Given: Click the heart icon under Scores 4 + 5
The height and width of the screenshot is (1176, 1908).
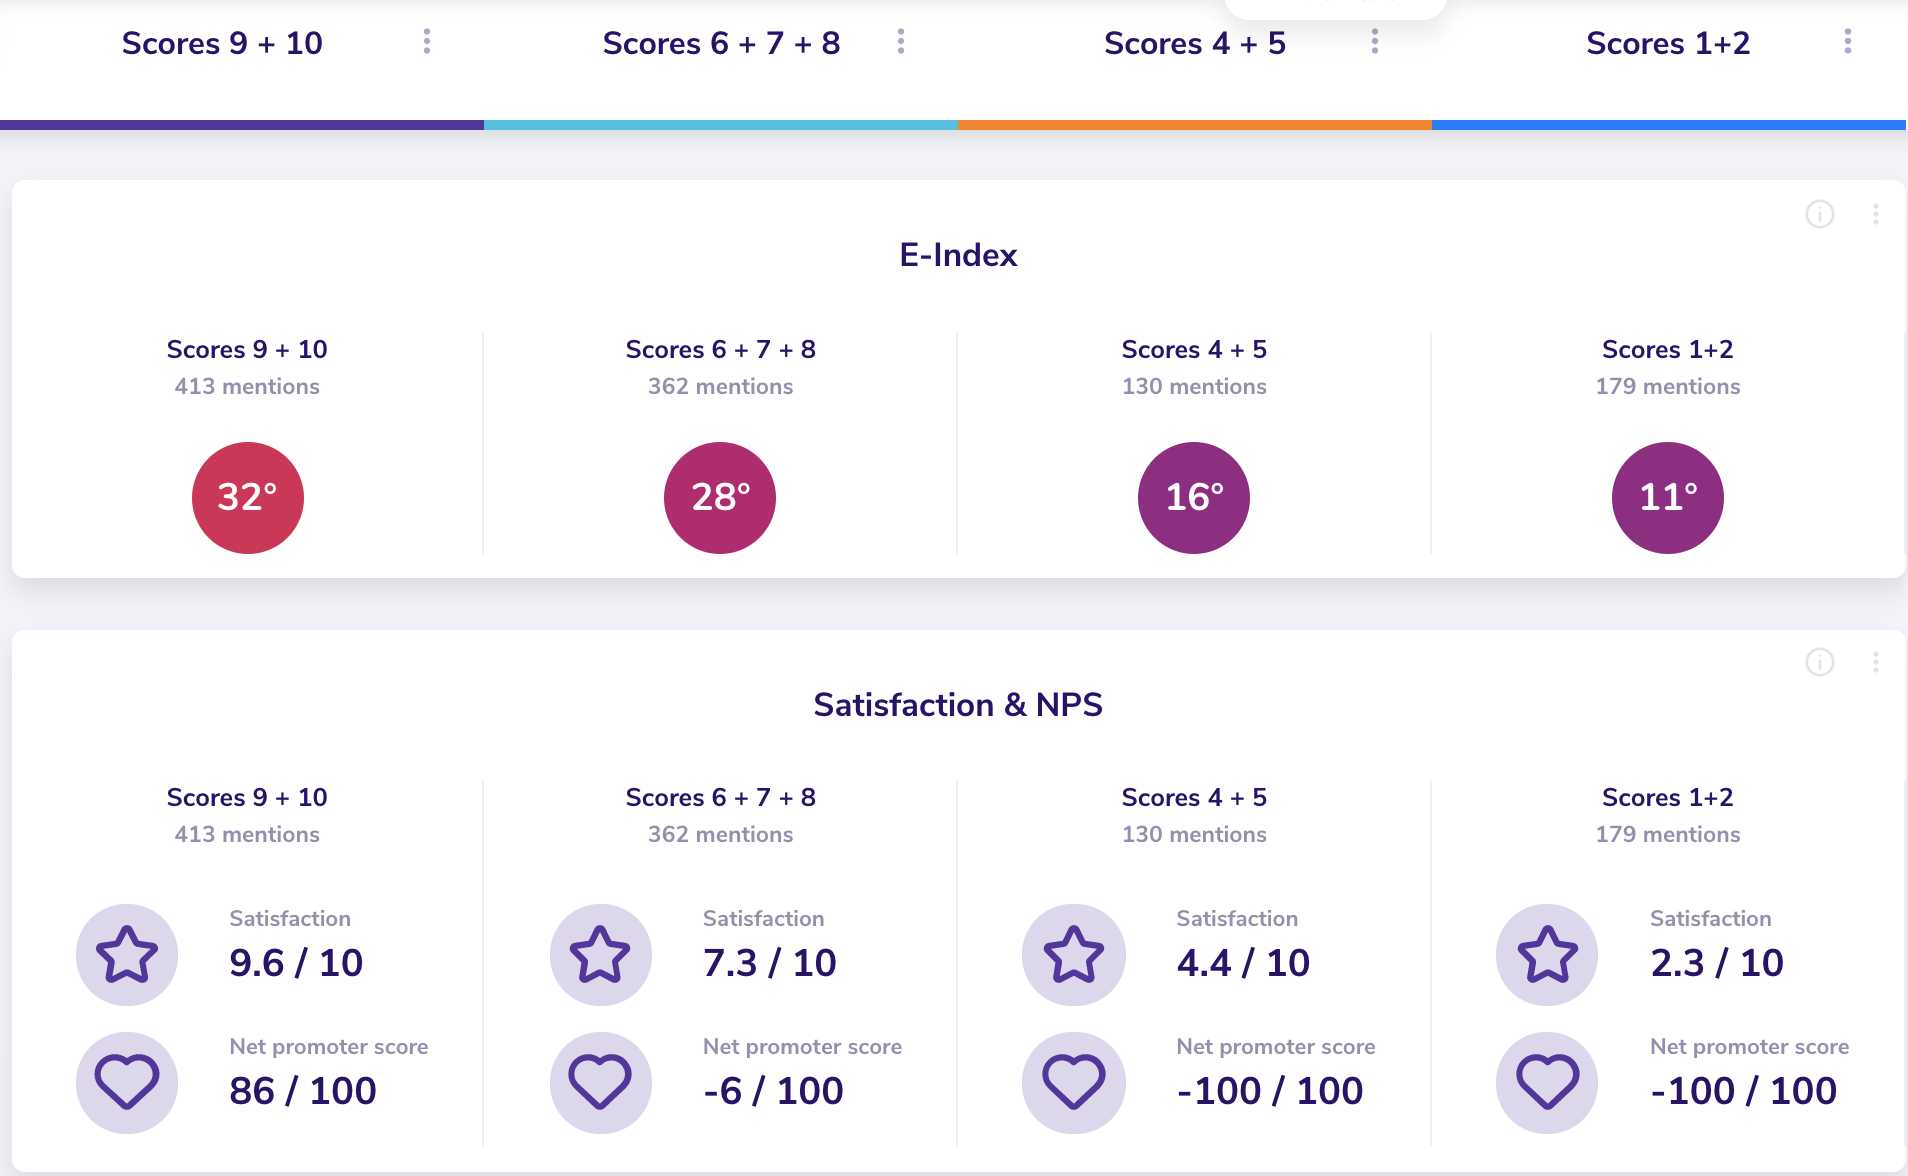Looking at the screenshot, I should pos(1074,1083).
